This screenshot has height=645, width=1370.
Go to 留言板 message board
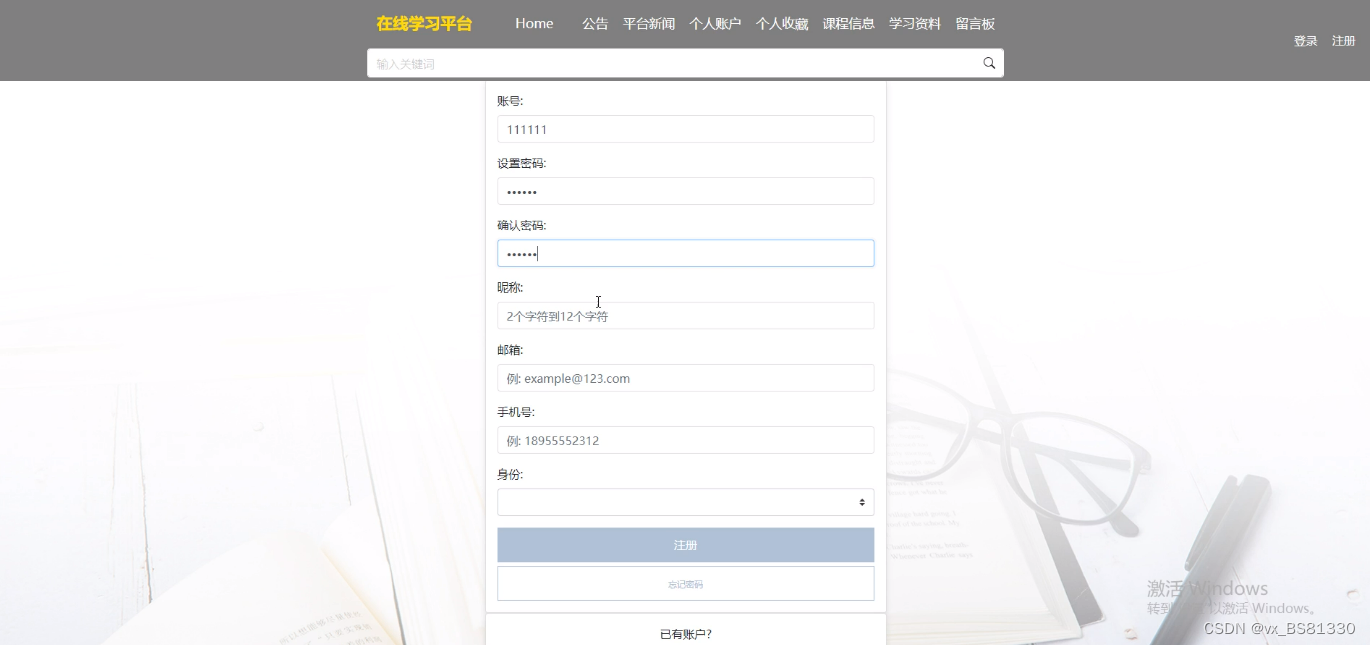[975, 24]
